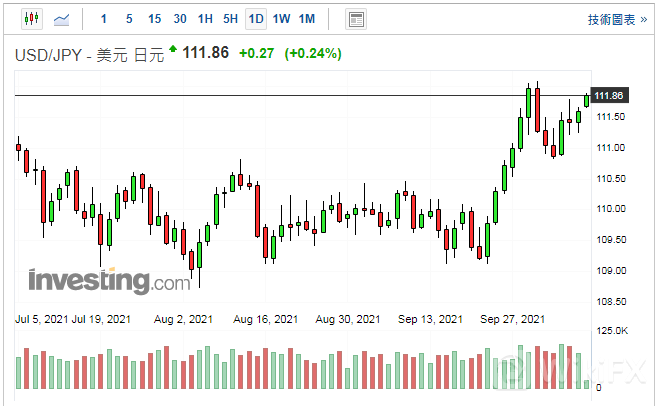Click the +0.24% percentage change value
Image resolution: width=657 pixels, height=406 pixels.
pos(313,54)
